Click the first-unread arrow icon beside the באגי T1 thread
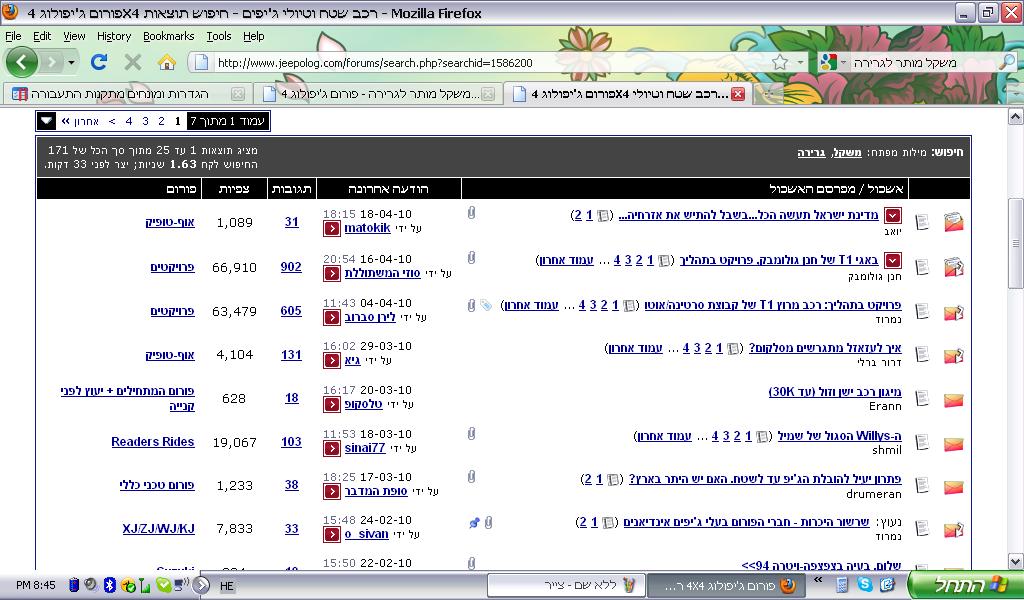 [x=892, y=260]
